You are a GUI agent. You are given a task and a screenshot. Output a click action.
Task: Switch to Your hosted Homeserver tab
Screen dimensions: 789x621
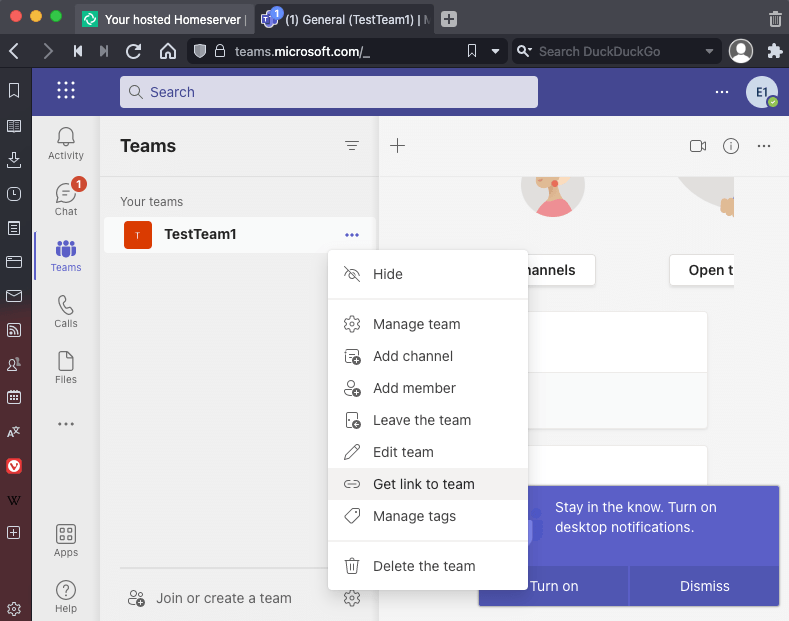click(165, 20)
